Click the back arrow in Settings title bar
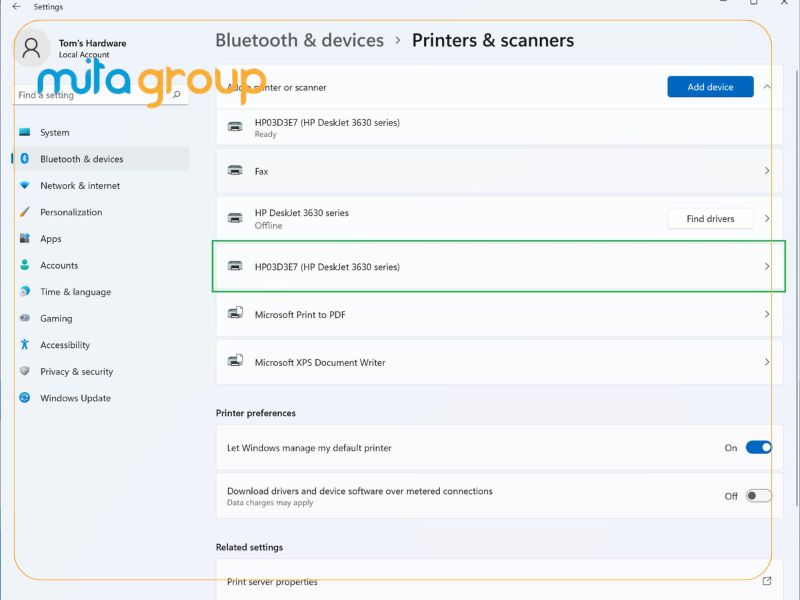Viewport: 800px width, 600px height. (x=17, y=7)
